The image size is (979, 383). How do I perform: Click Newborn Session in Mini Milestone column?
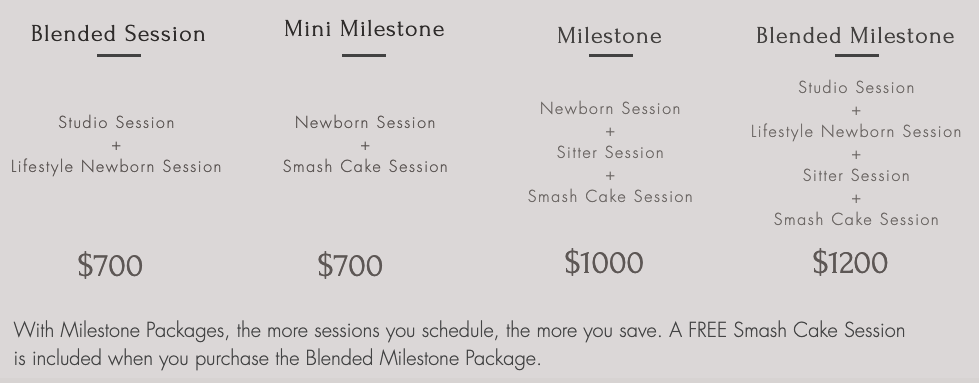(x=365, y=122)
